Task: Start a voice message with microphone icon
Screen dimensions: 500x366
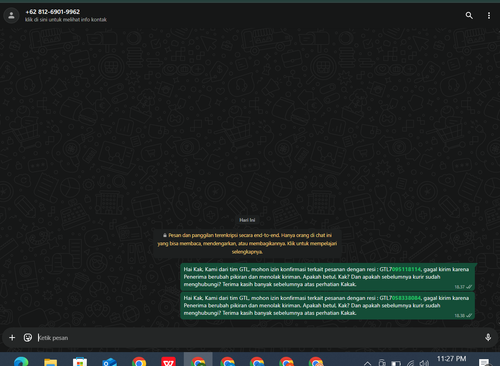Action: [x=488, y=337]
